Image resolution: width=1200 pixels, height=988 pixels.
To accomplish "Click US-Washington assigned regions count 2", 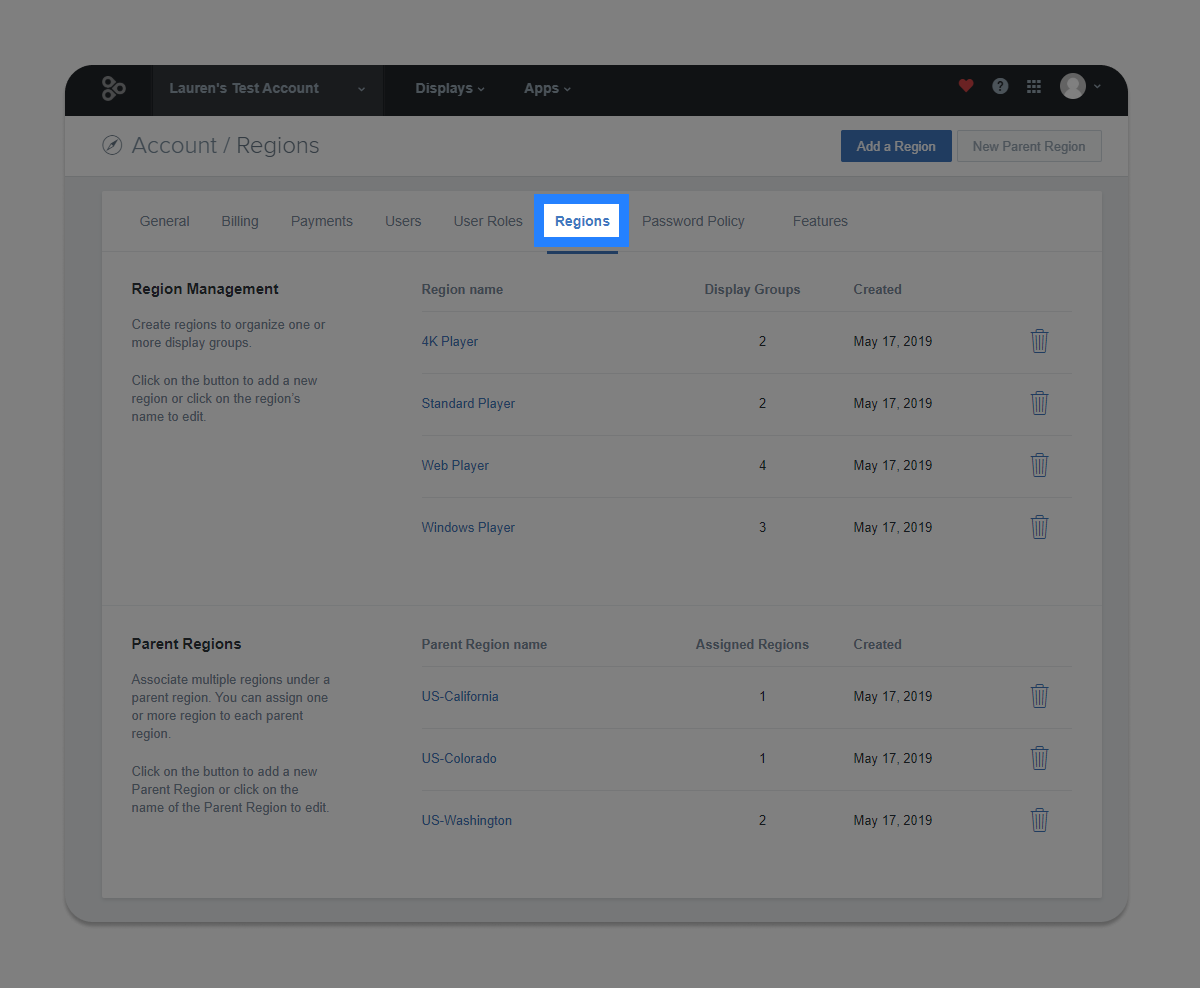I will [x=762, y=820].
